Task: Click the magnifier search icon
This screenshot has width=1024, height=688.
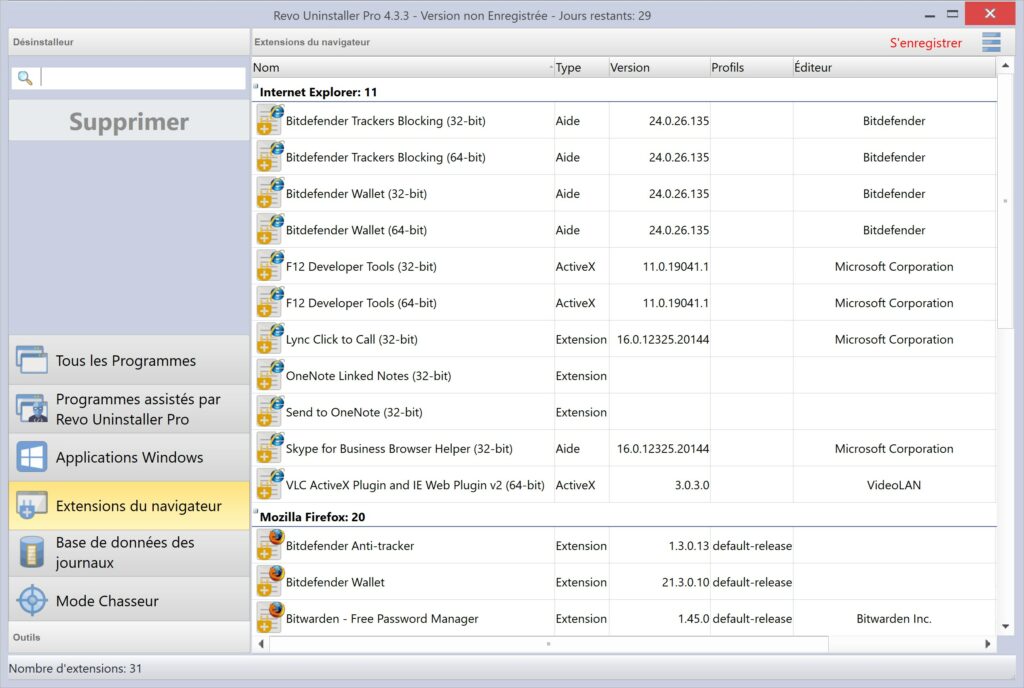Action: [x=25, y=78]
